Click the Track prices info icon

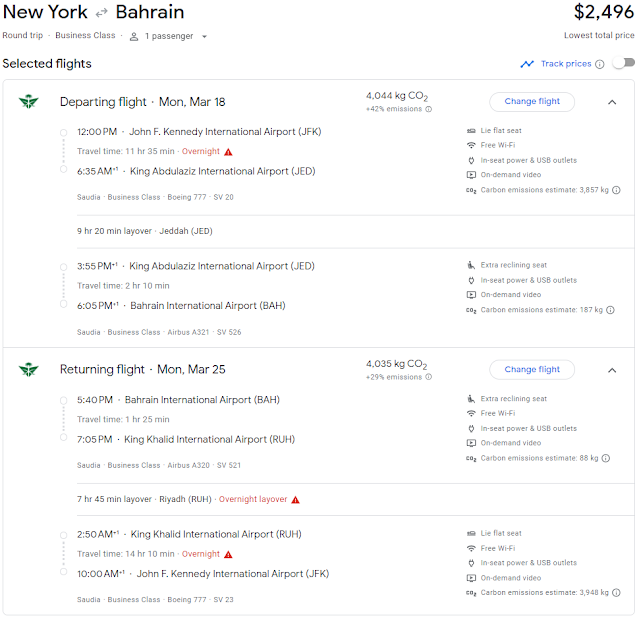click(600, 64)
